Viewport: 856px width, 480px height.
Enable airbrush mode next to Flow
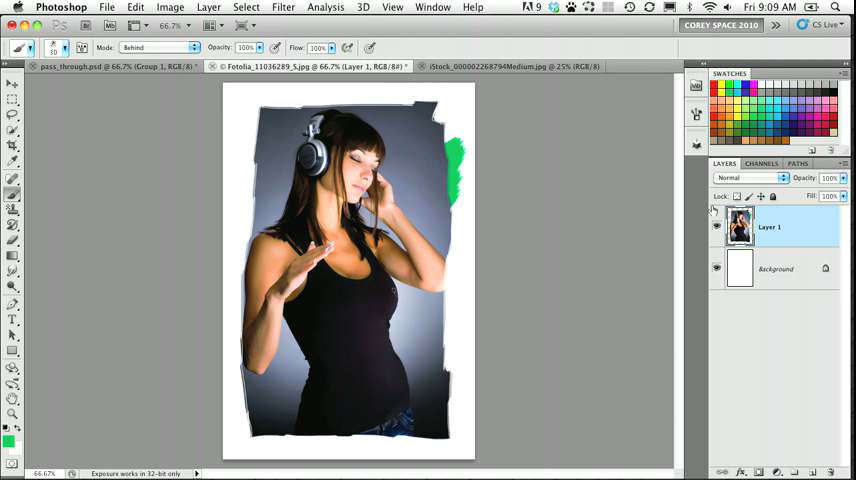(347, 47)
